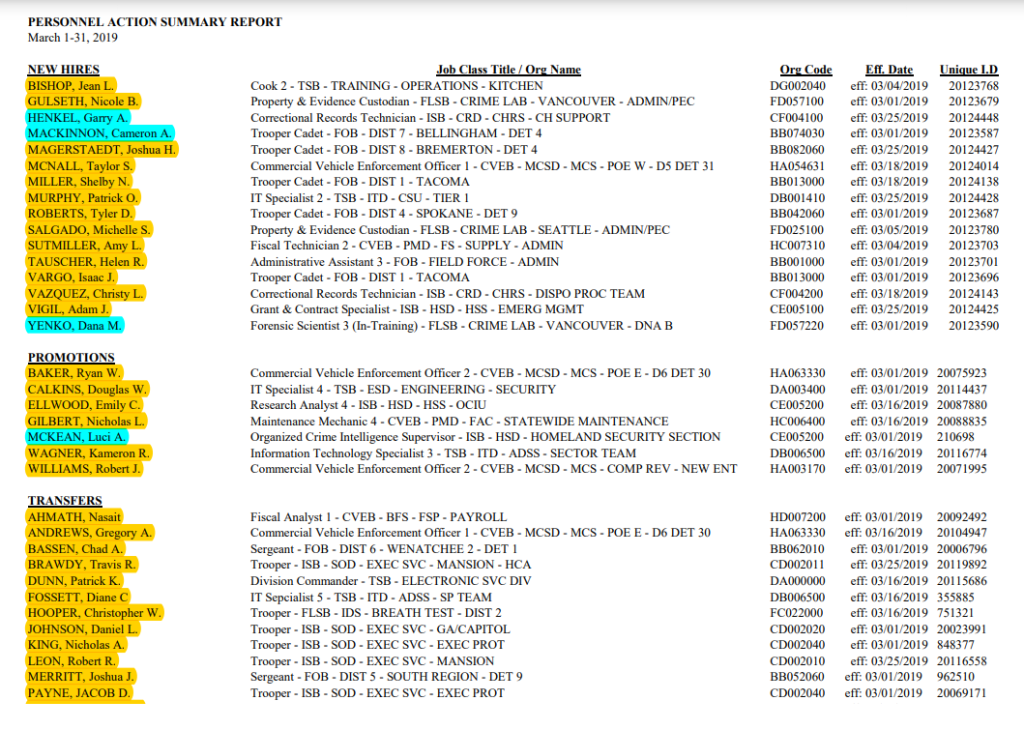Screen dimensions: 1024x730
Task: Click the cyan-highlighted MCKEAN, Luci A. name
Action: pos(77,437)
